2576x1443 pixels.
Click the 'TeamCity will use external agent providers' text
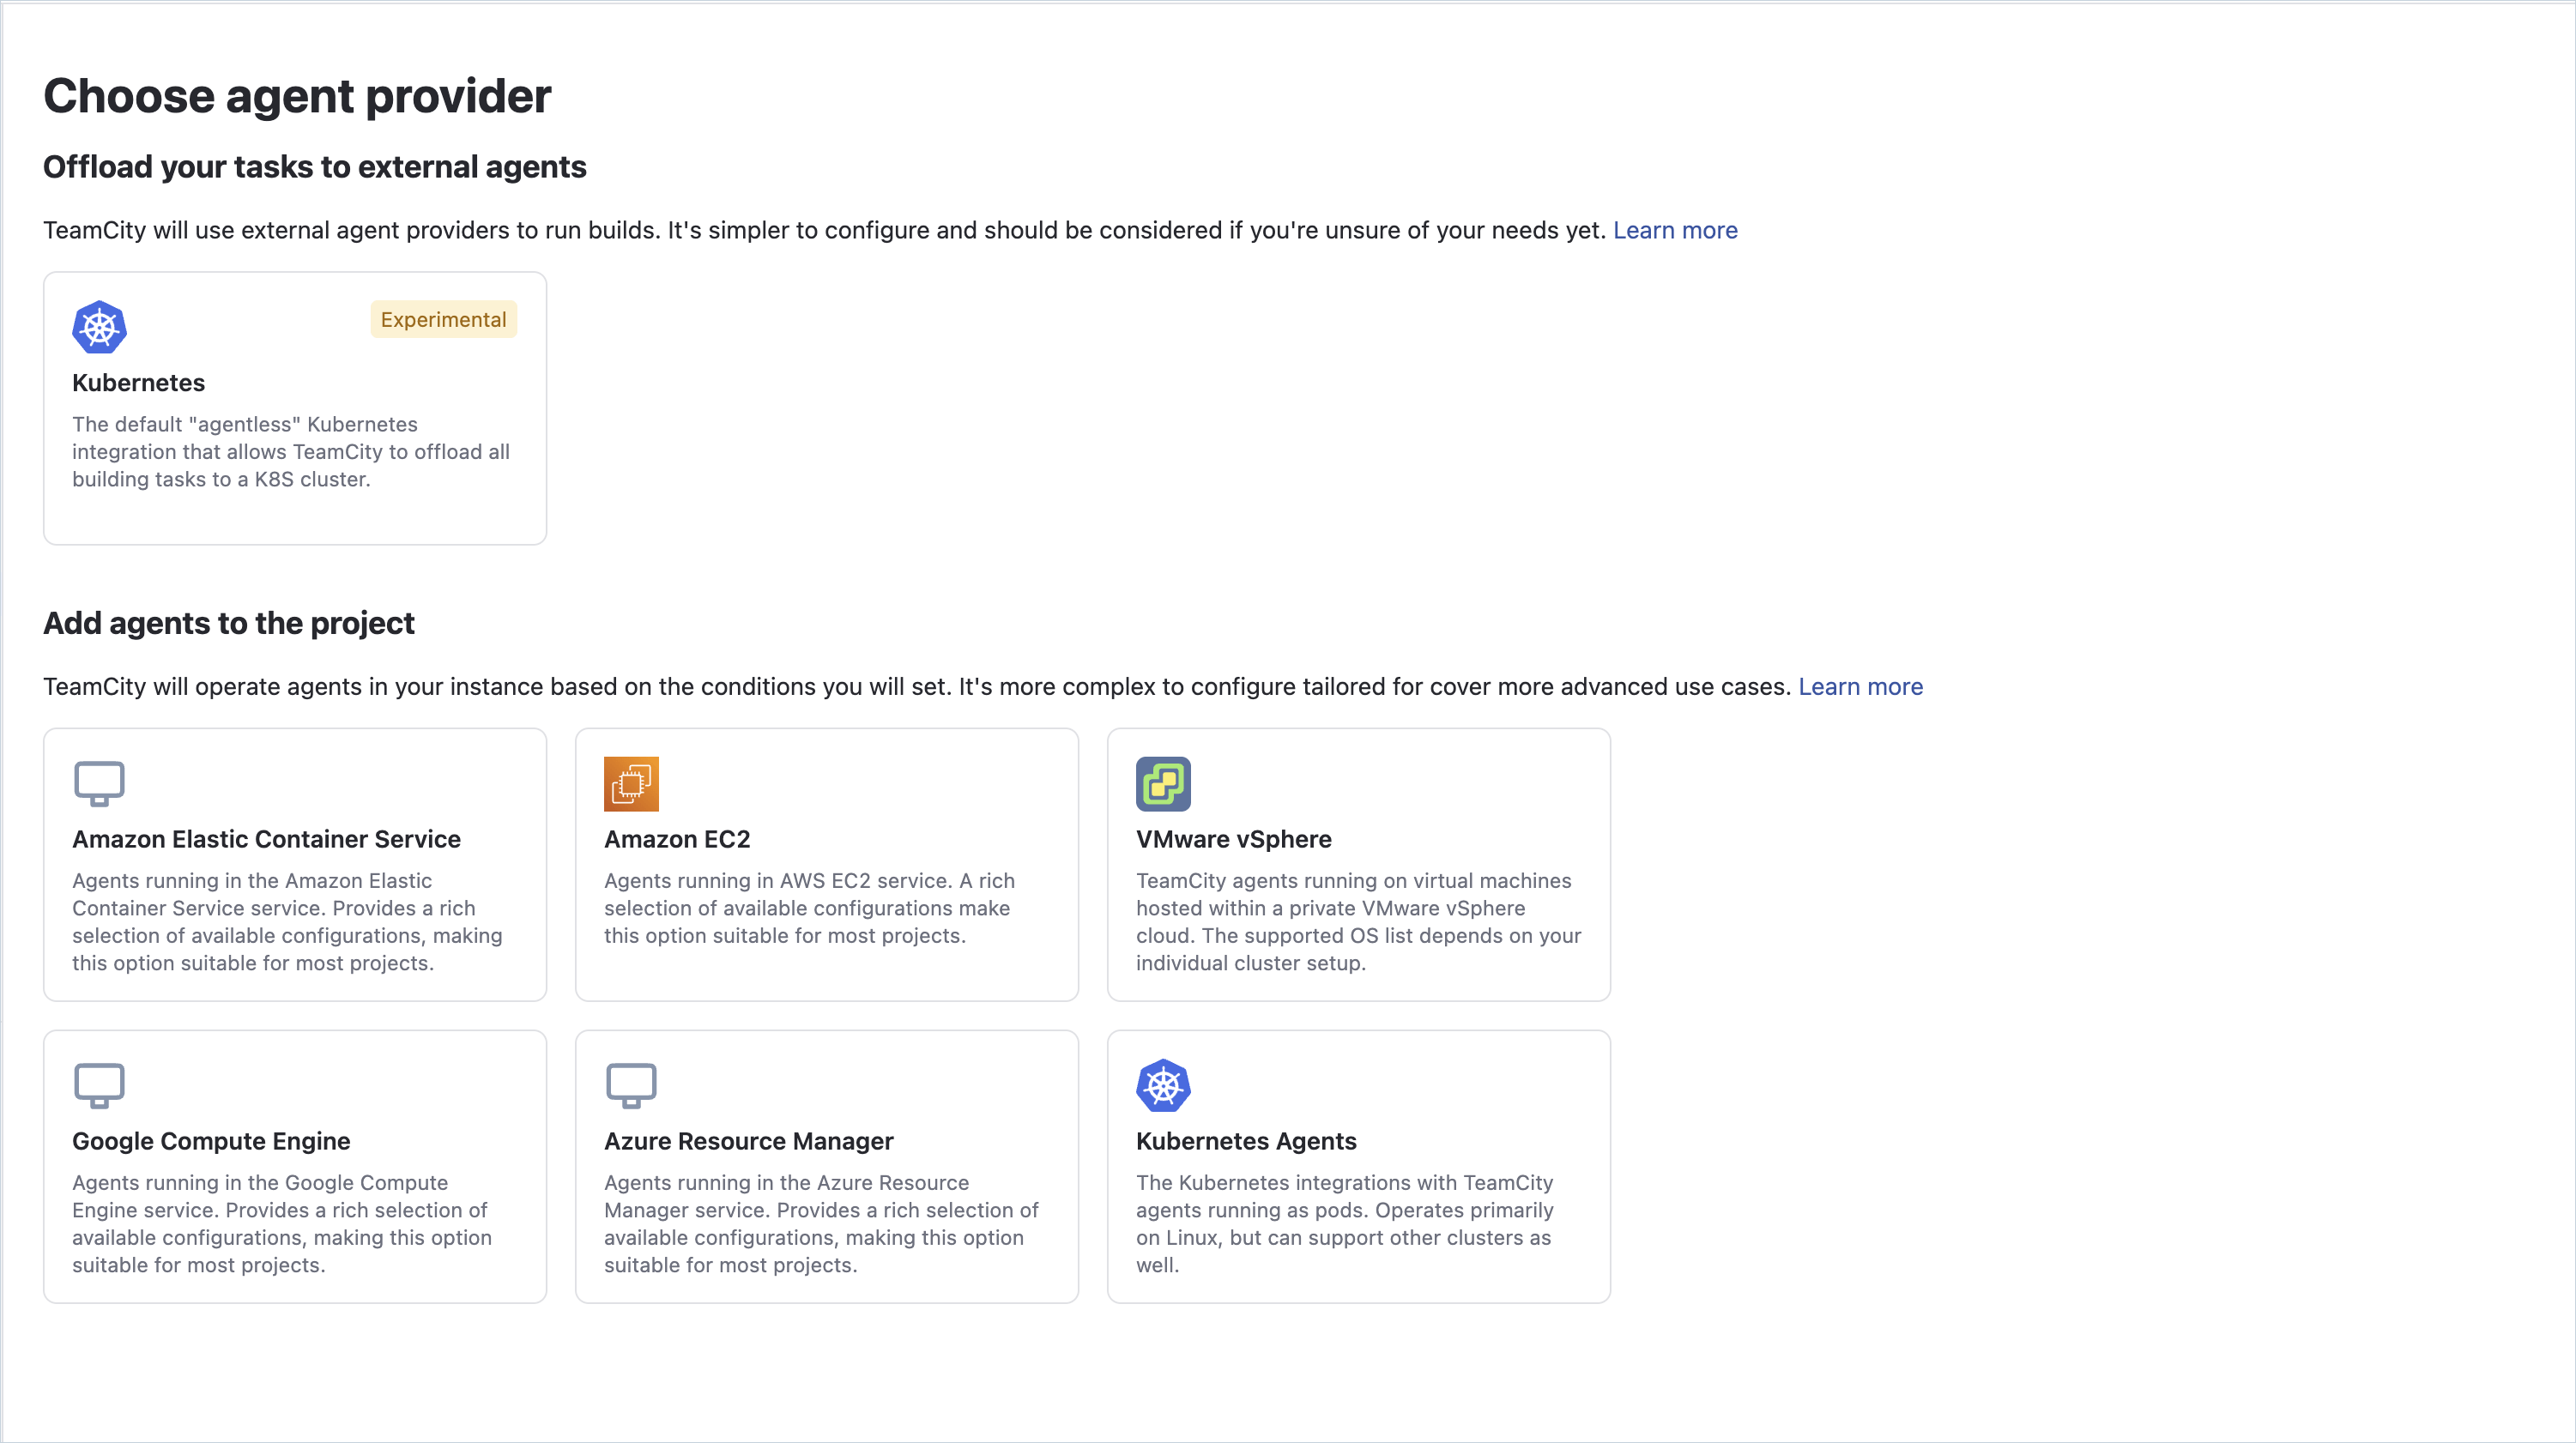coord(825,230)
